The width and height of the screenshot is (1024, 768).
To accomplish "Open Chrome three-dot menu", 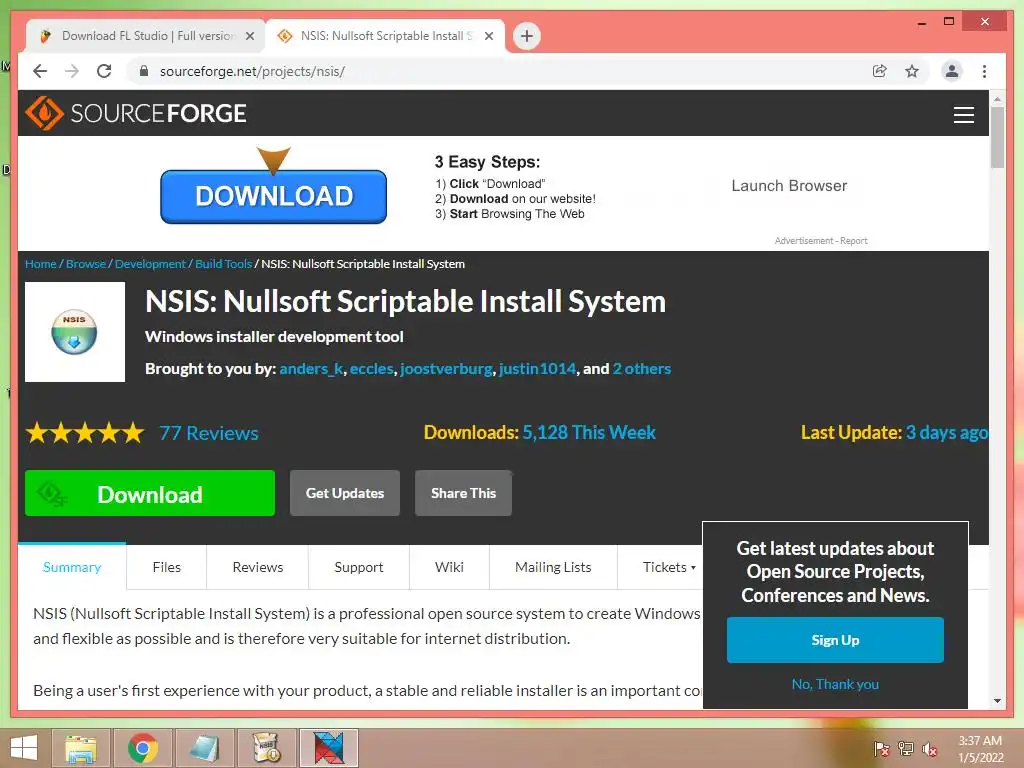I will pos(984,71).
